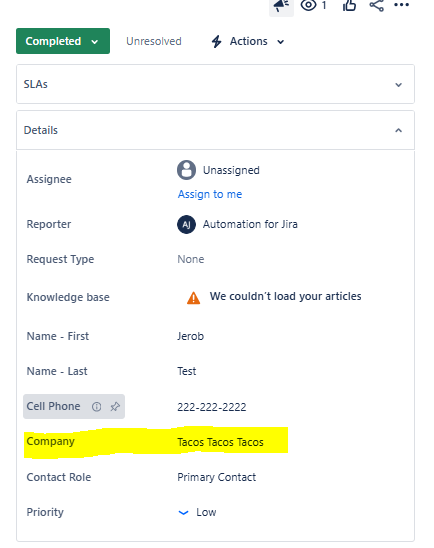Viewport: 434px width, 548px height.
Task: Edit the Company field Tacos Tacos Tacos
Action: point(220,442)
